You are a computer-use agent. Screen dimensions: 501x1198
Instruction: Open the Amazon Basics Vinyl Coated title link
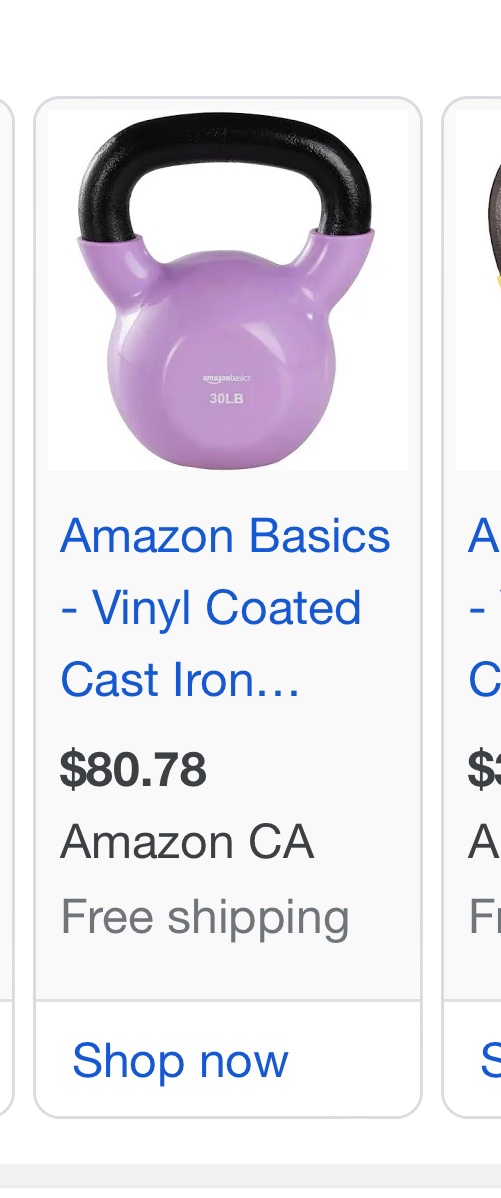pyautogui.click(x=225, y=608)
